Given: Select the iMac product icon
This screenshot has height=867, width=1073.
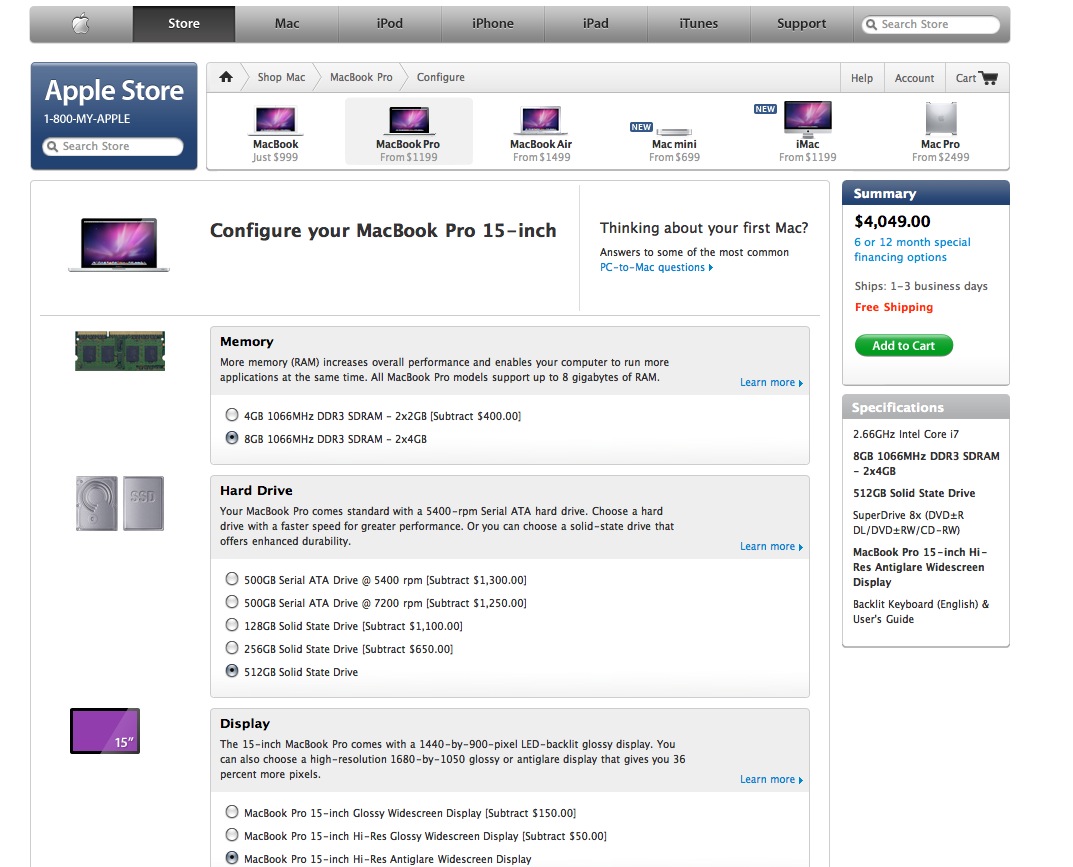Looking at the screenshot, I should click(x=807, y=118).
